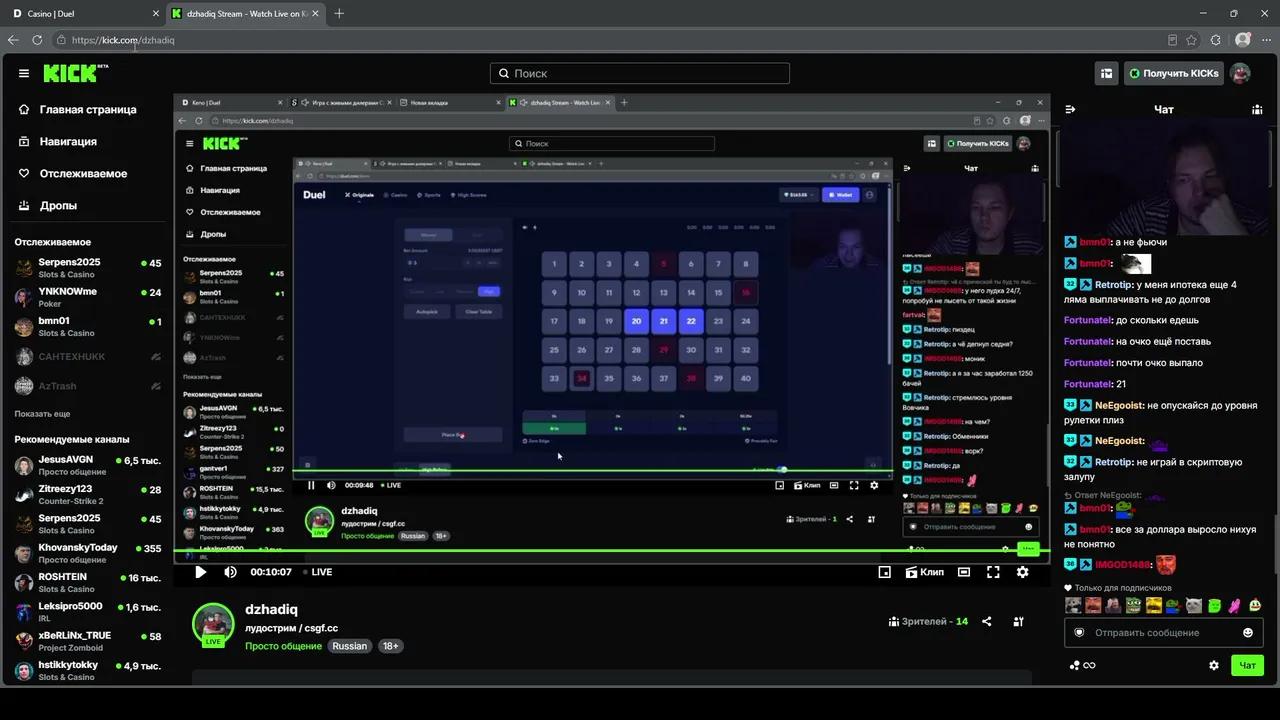Screen dimensions: 1280x720
Task: Open YNKNOWme channel in followed list
Action: click(88, 297)
